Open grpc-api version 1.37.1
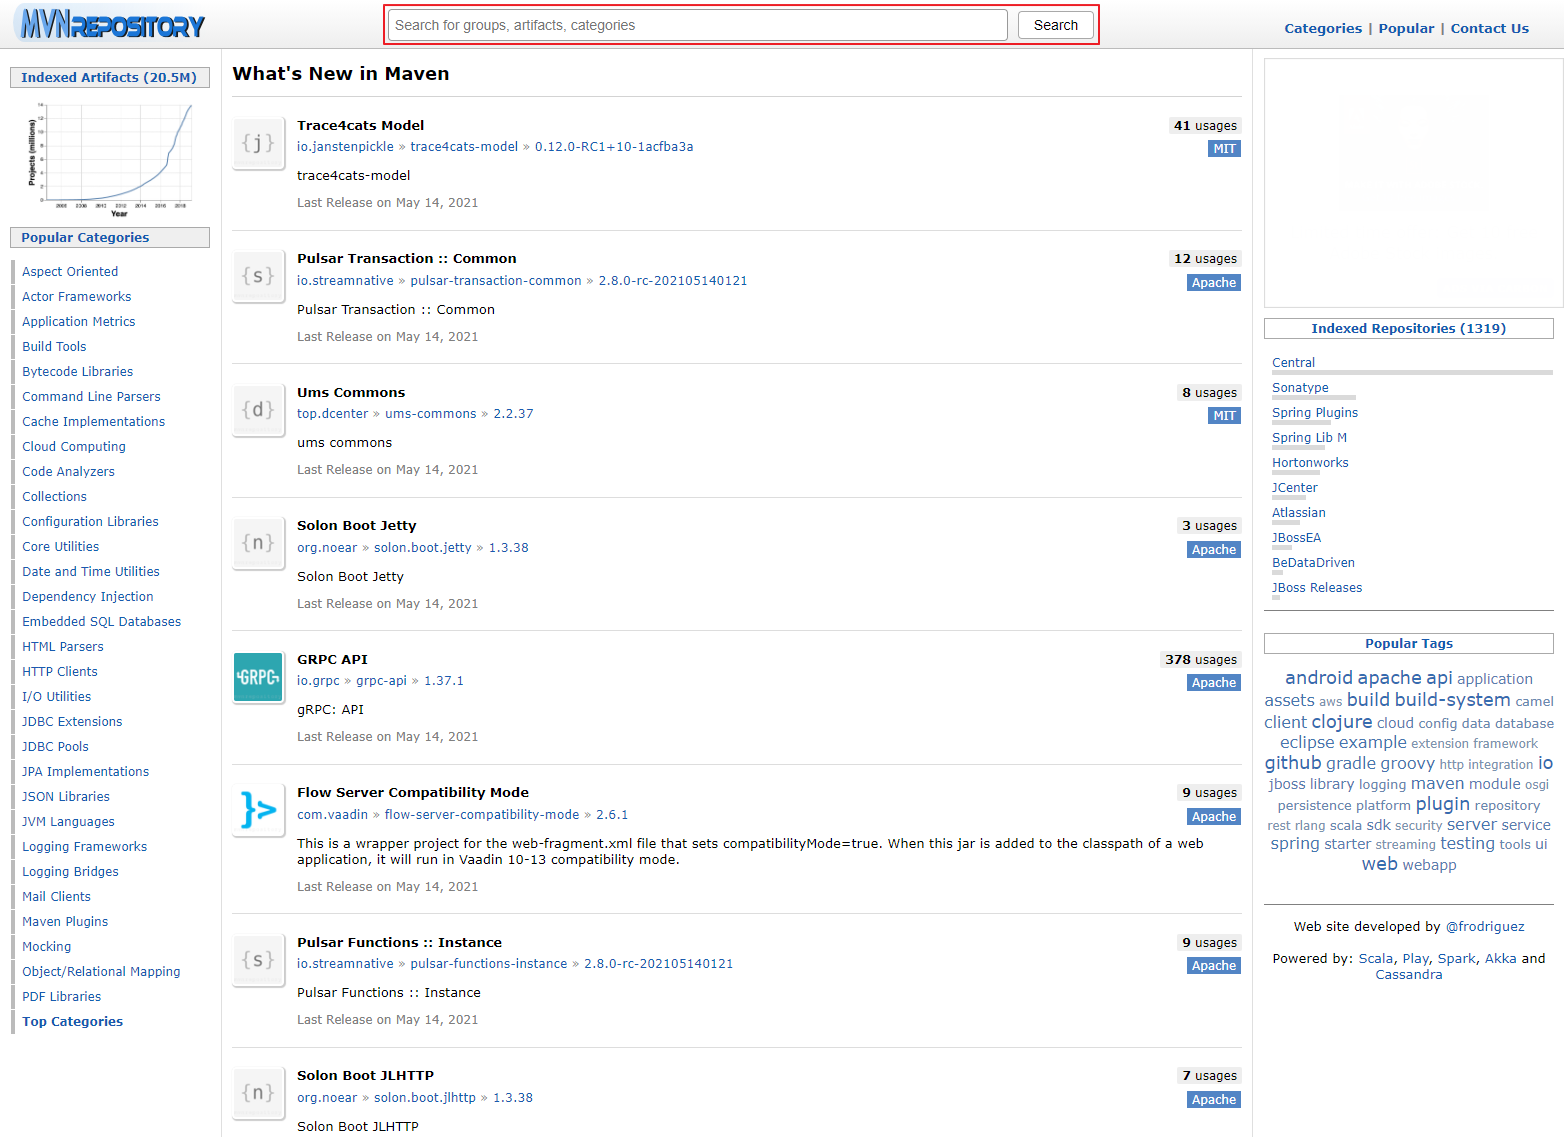The width and height of the screenshot is (1564, 1137). [444, 680]
